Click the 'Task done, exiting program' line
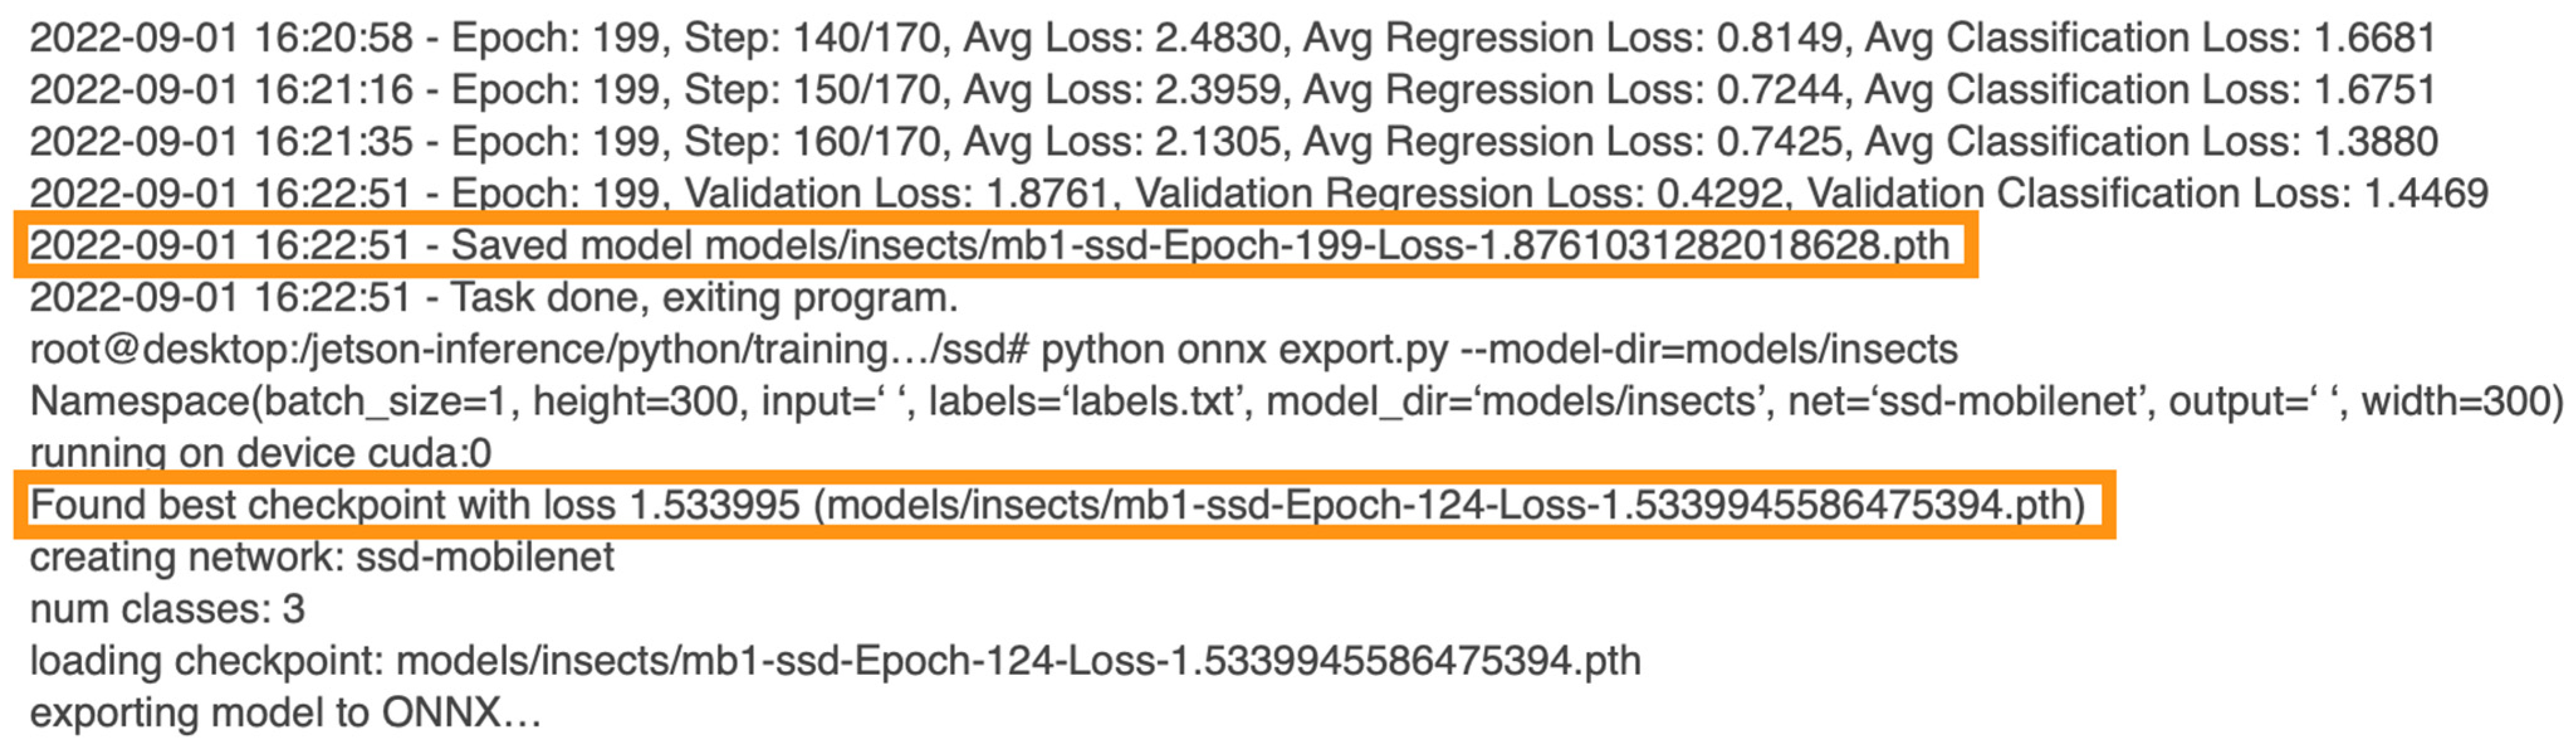 tap(494, 298)
